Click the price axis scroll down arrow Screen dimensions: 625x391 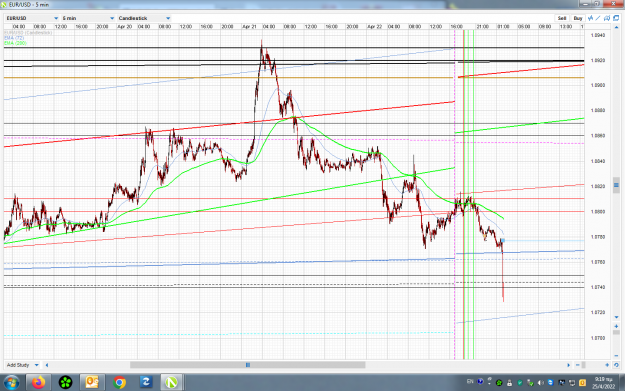(x=616, y=317)
